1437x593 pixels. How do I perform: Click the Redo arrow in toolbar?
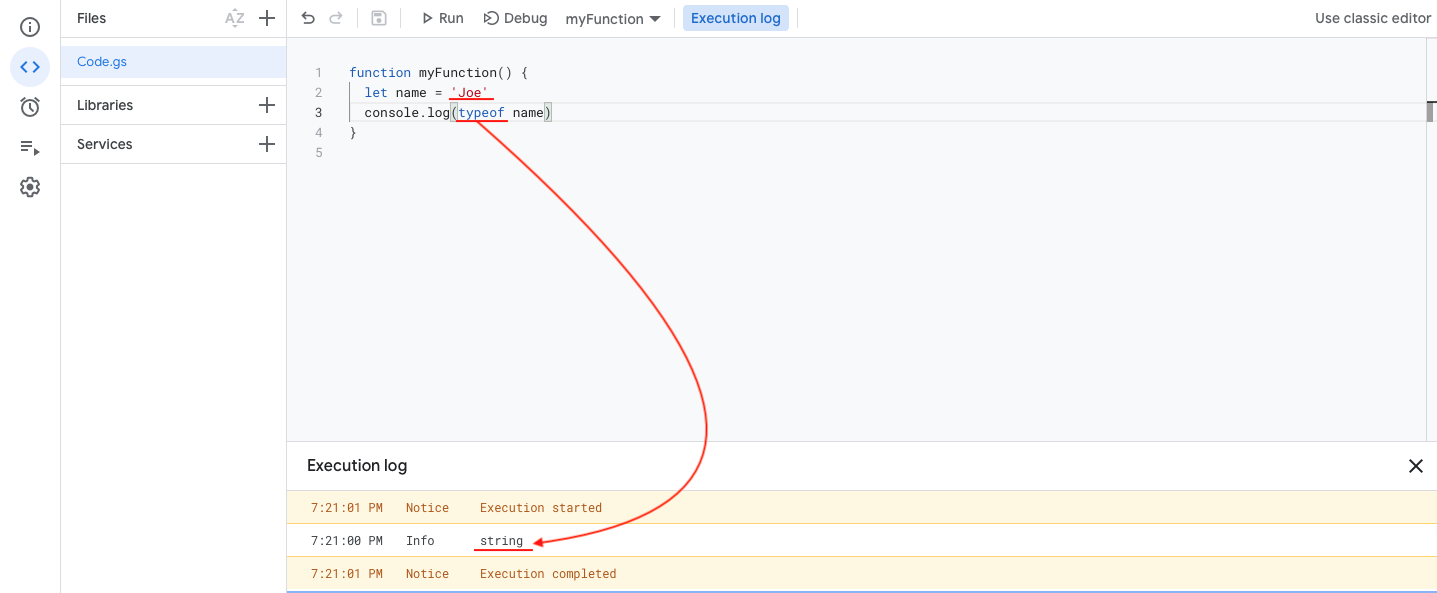(x=336, y=18)
